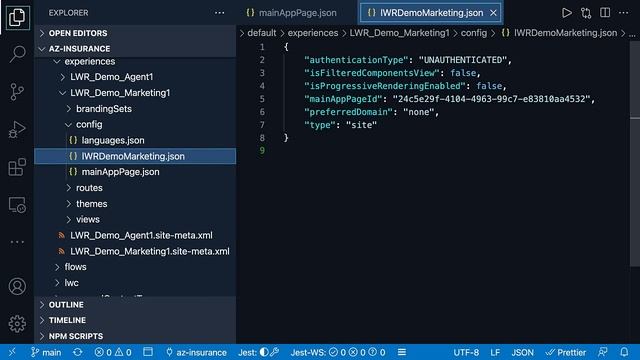Click the 'experiences' breadcrumb
The image size is (640, 360).
[313, 33]
